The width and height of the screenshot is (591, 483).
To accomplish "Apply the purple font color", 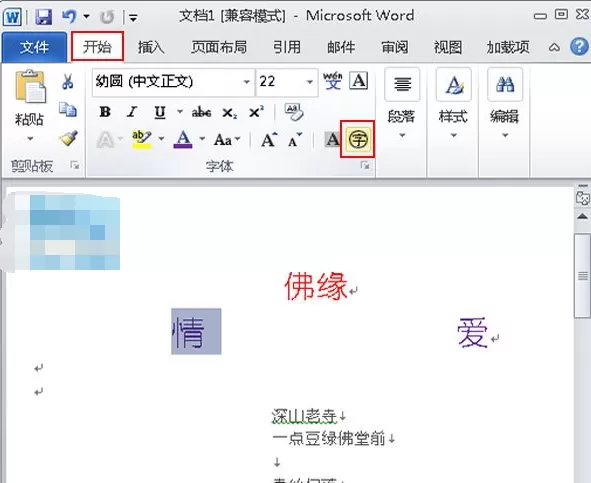I will point(183,140).
